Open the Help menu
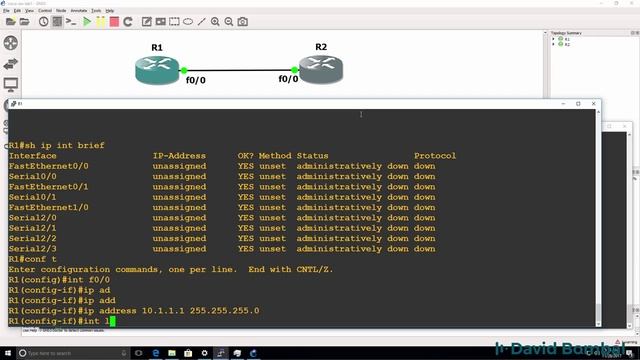Image resolution: width=640 pixels, height=360 pixels. [x=110, y=11]
